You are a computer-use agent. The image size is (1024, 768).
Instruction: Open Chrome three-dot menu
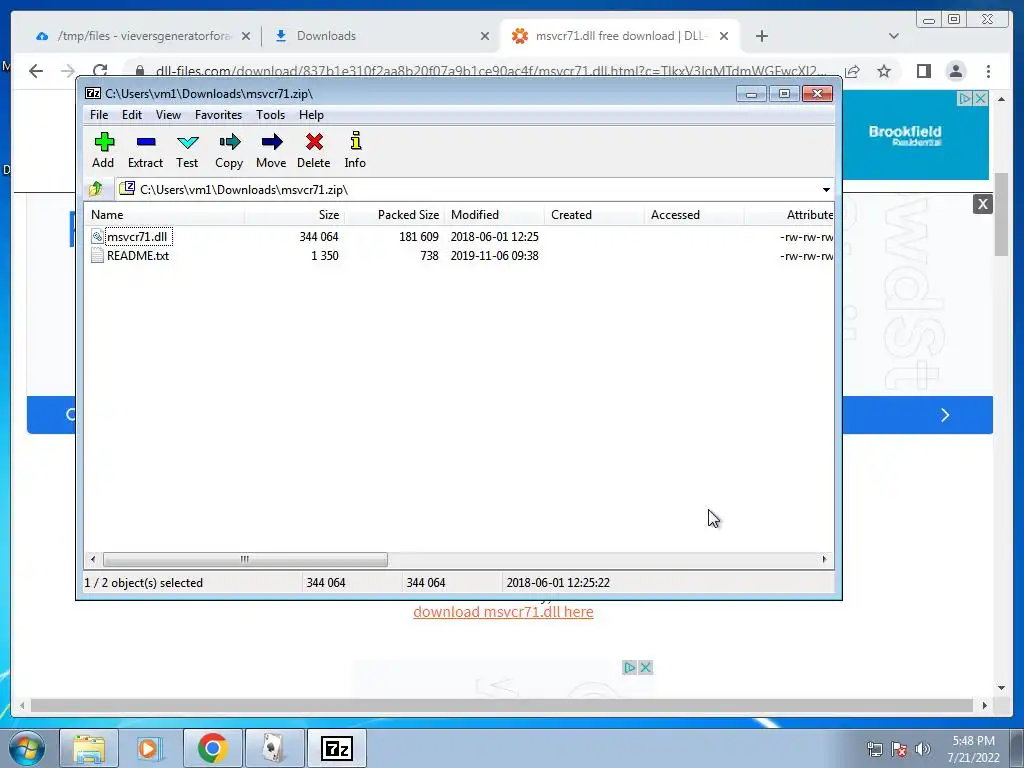pos(989,71)
